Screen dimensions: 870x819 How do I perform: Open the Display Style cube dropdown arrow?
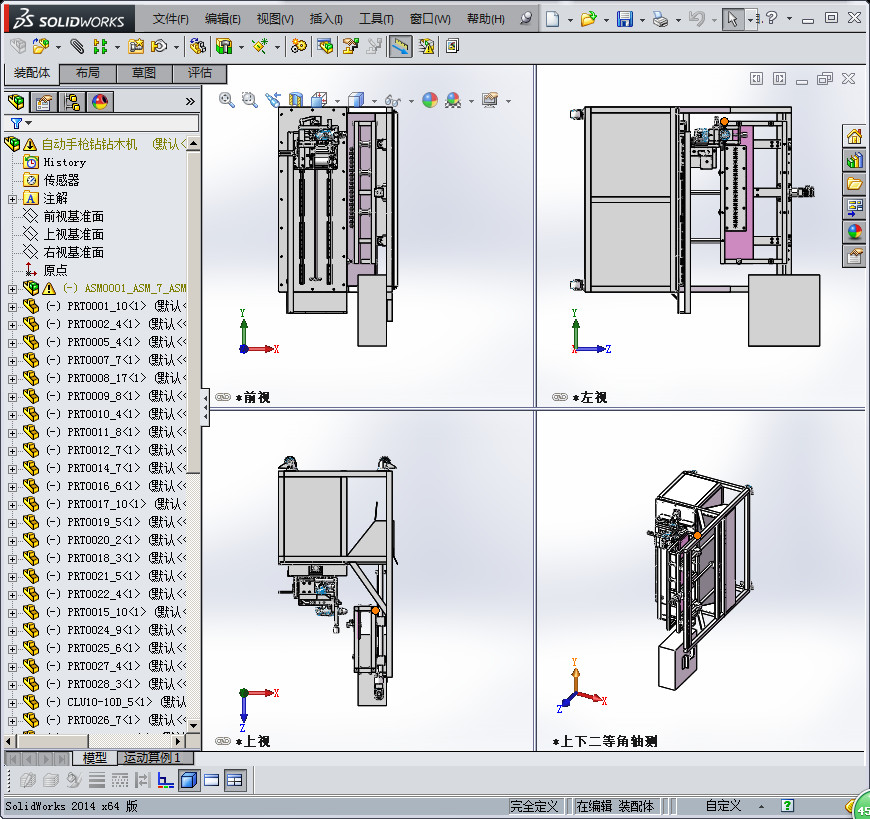[374, 101]
